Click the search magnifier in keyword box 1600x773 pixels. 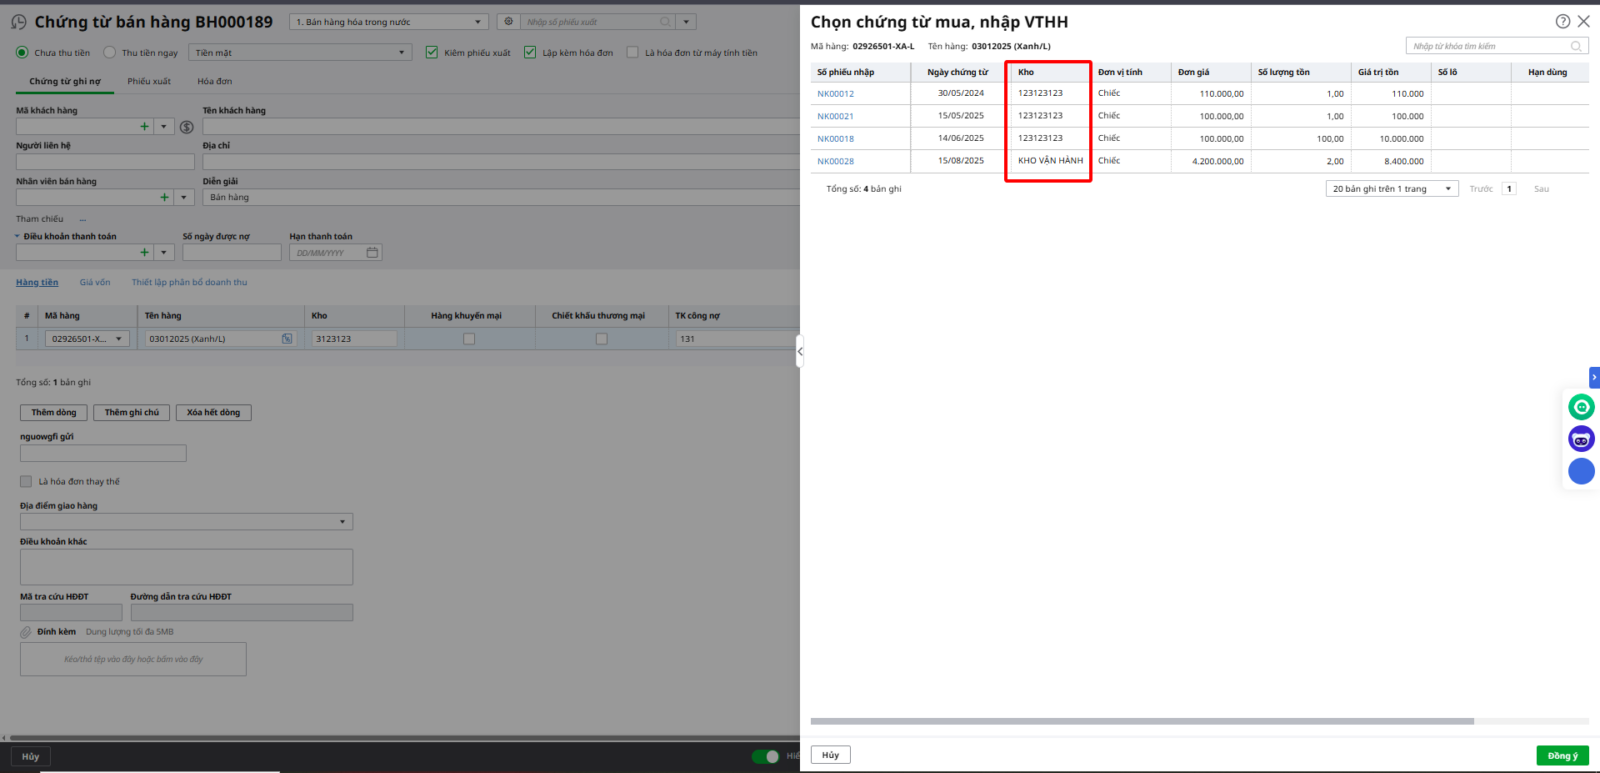point(1576,46)
